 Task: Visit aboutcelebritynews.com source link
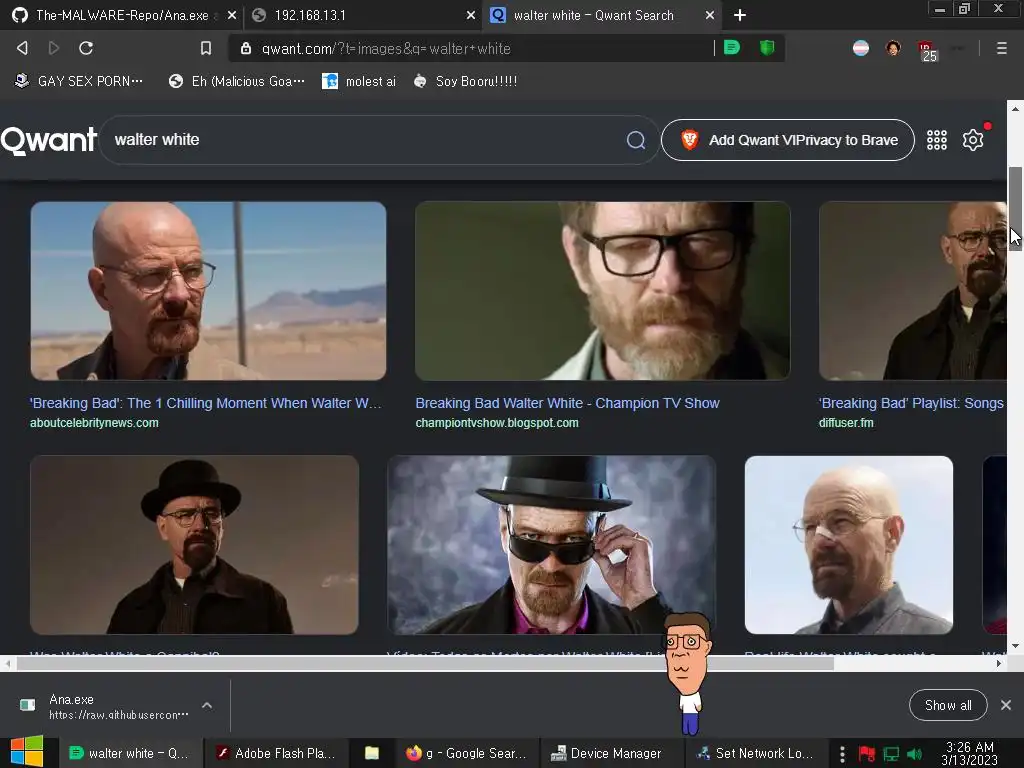click(94, 423)
